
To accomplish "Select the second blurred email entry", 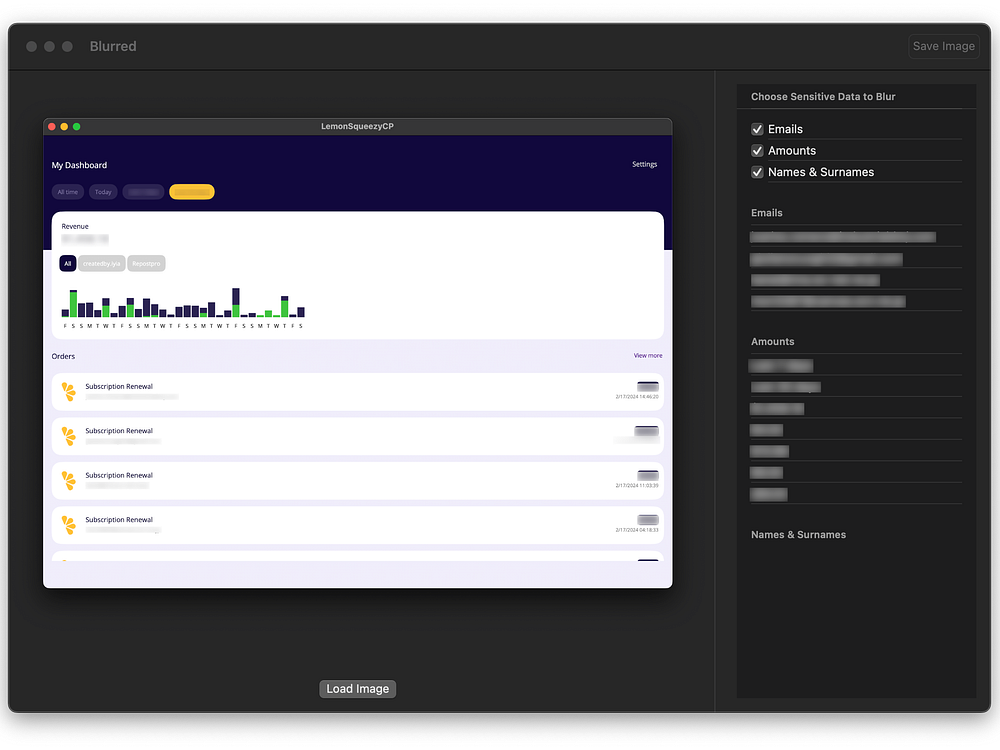I will coord(826,259).
